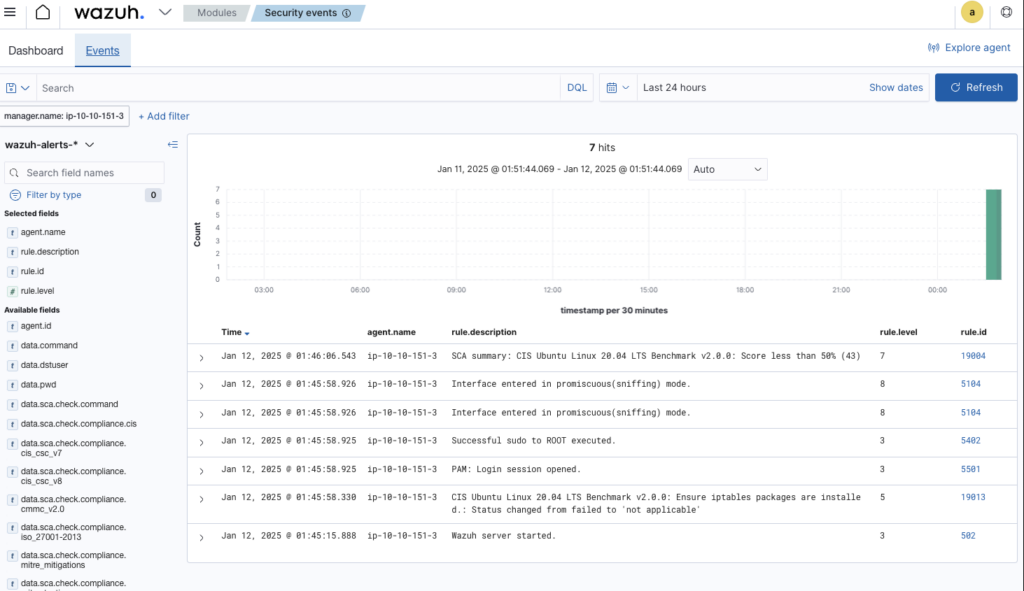This screenshot has height=591, width=1024.
Task: Select the data.pwd available field
Action: tap(39, 385)
